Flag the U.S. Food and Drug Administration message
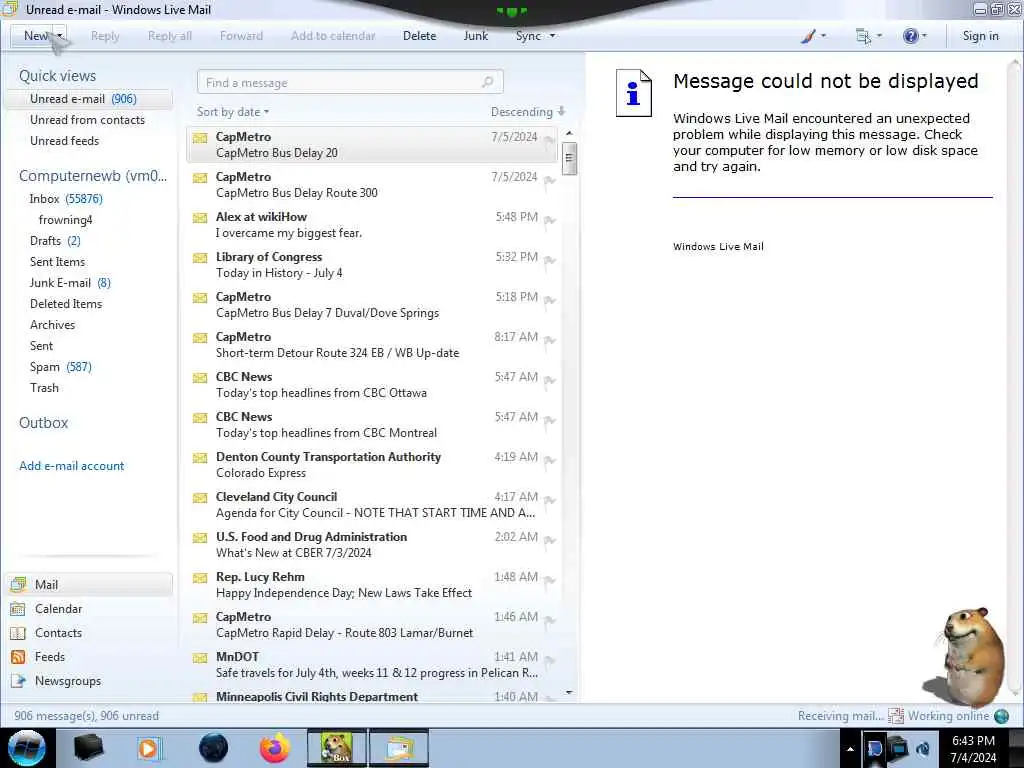 coord(549,540)
